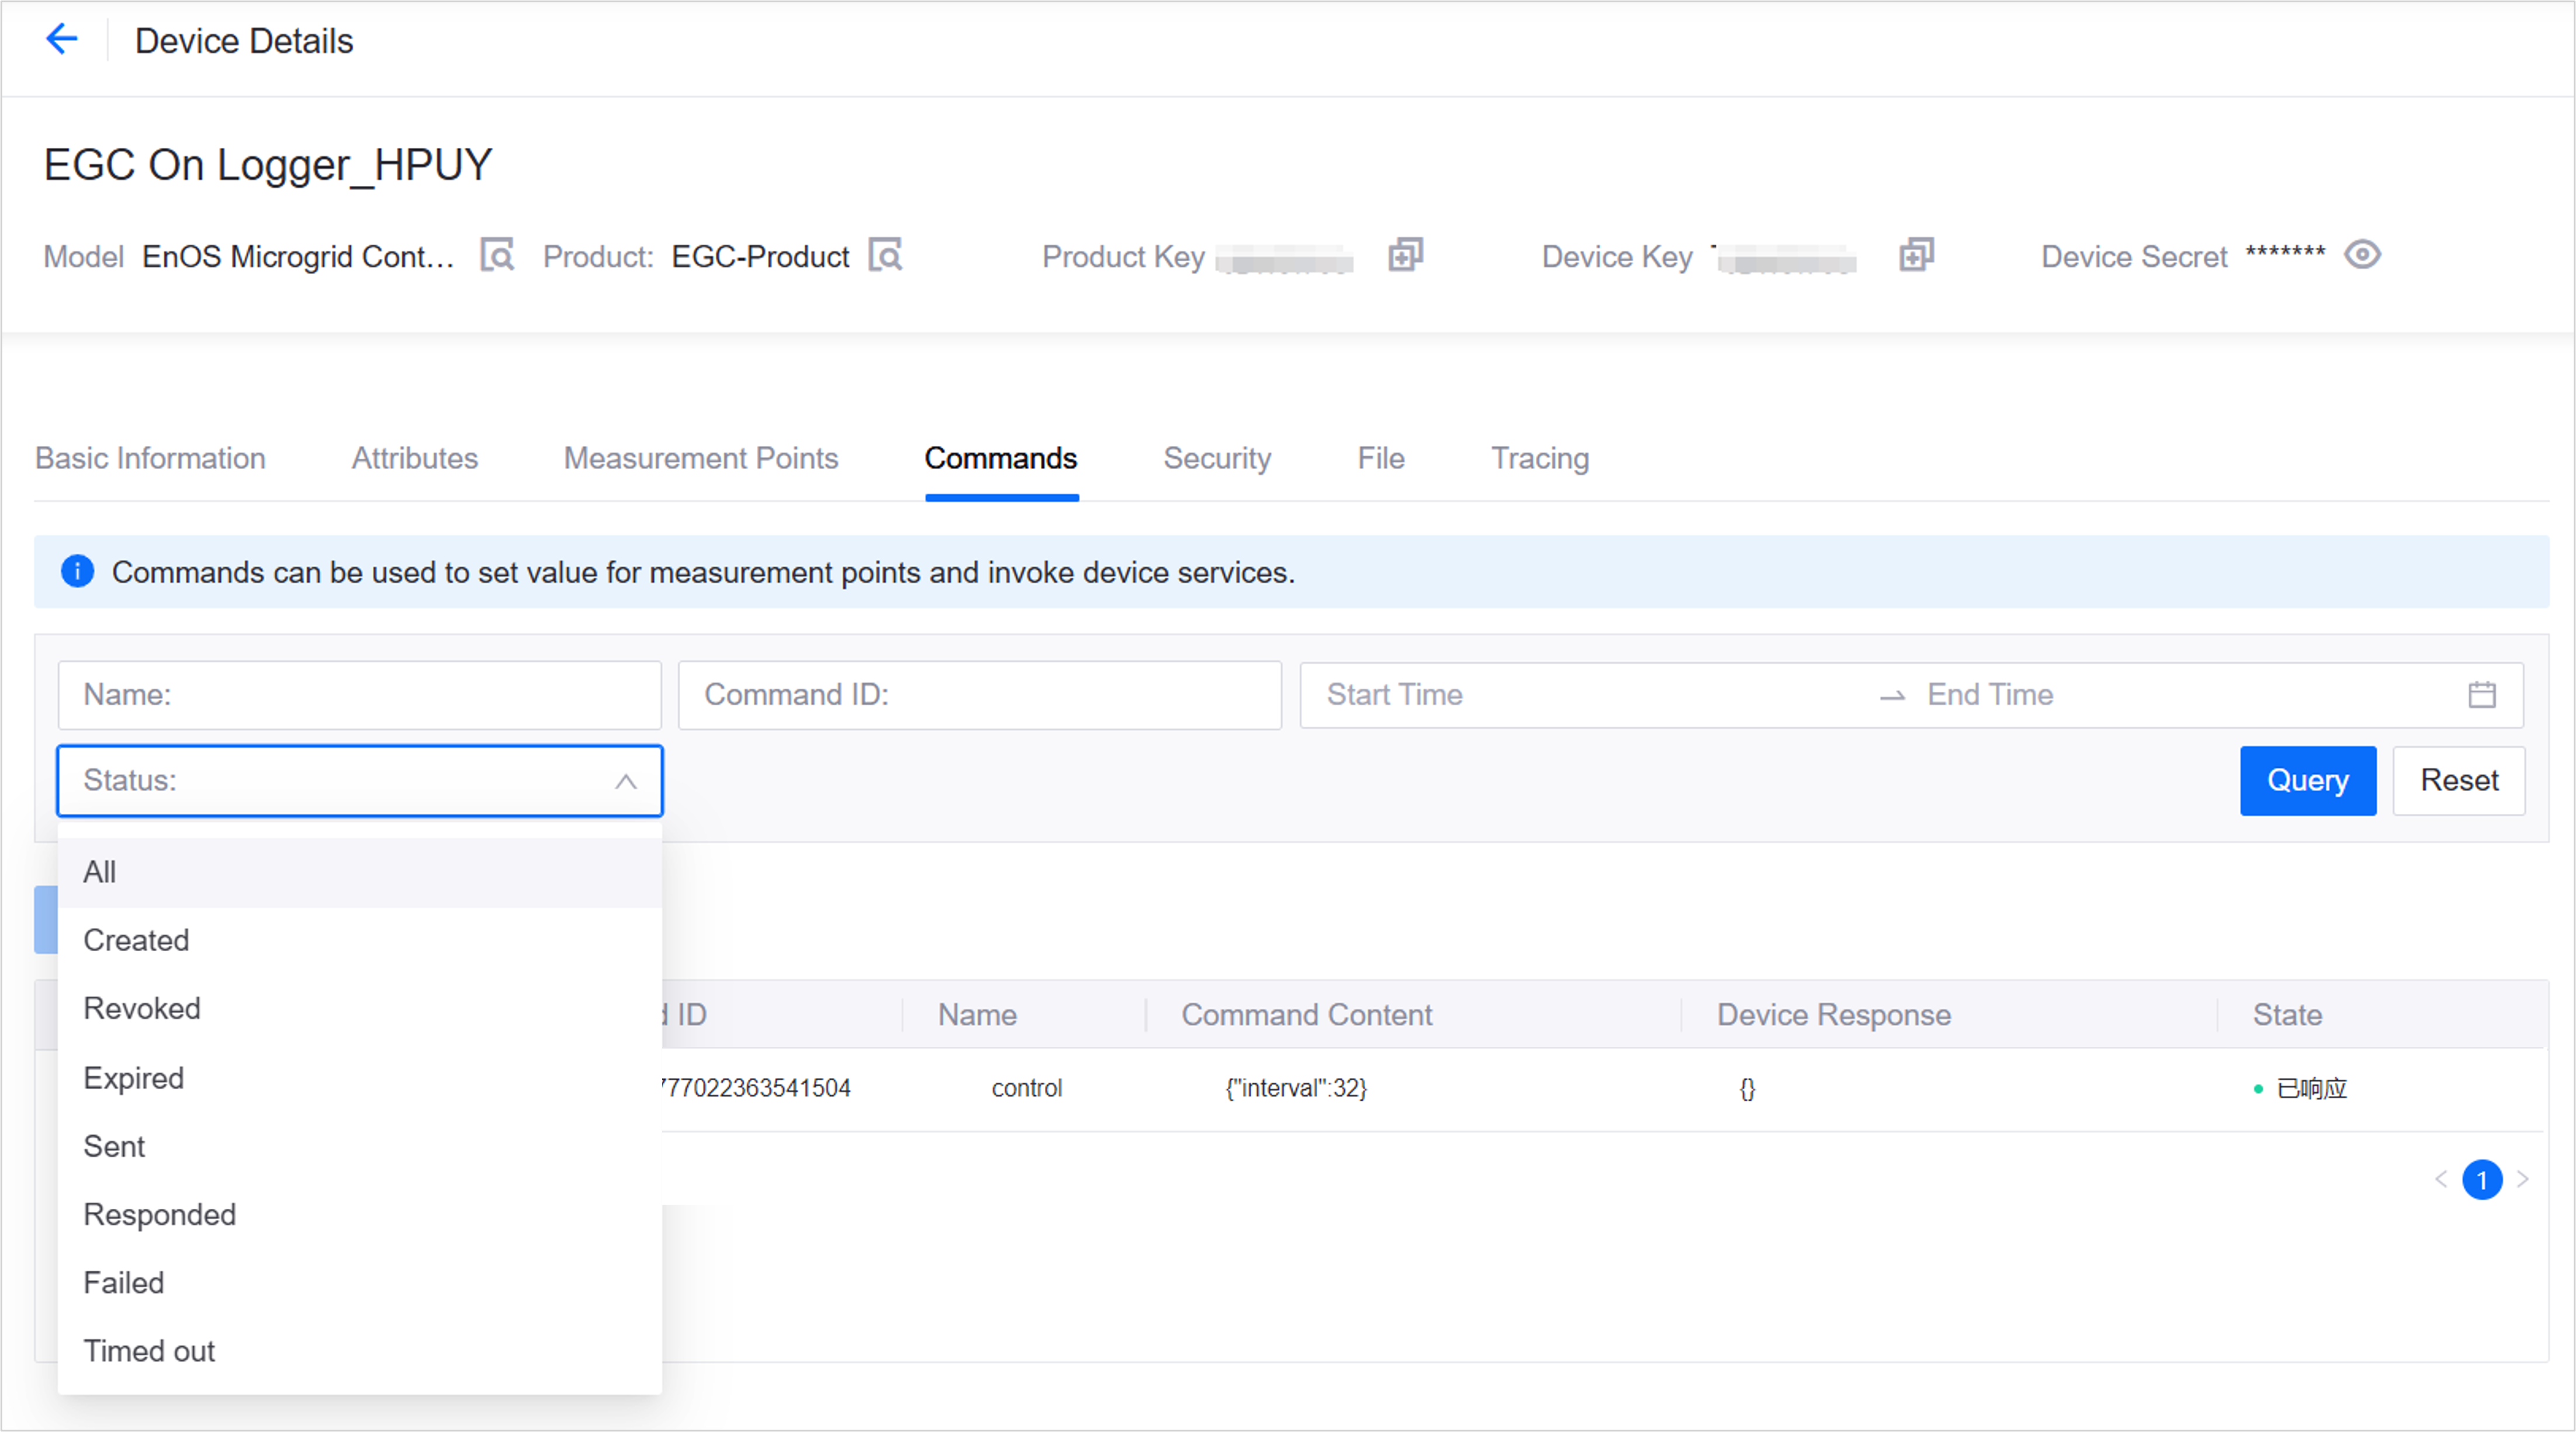Open EGC-Product details magnifier icon

[x=885, y=255]
